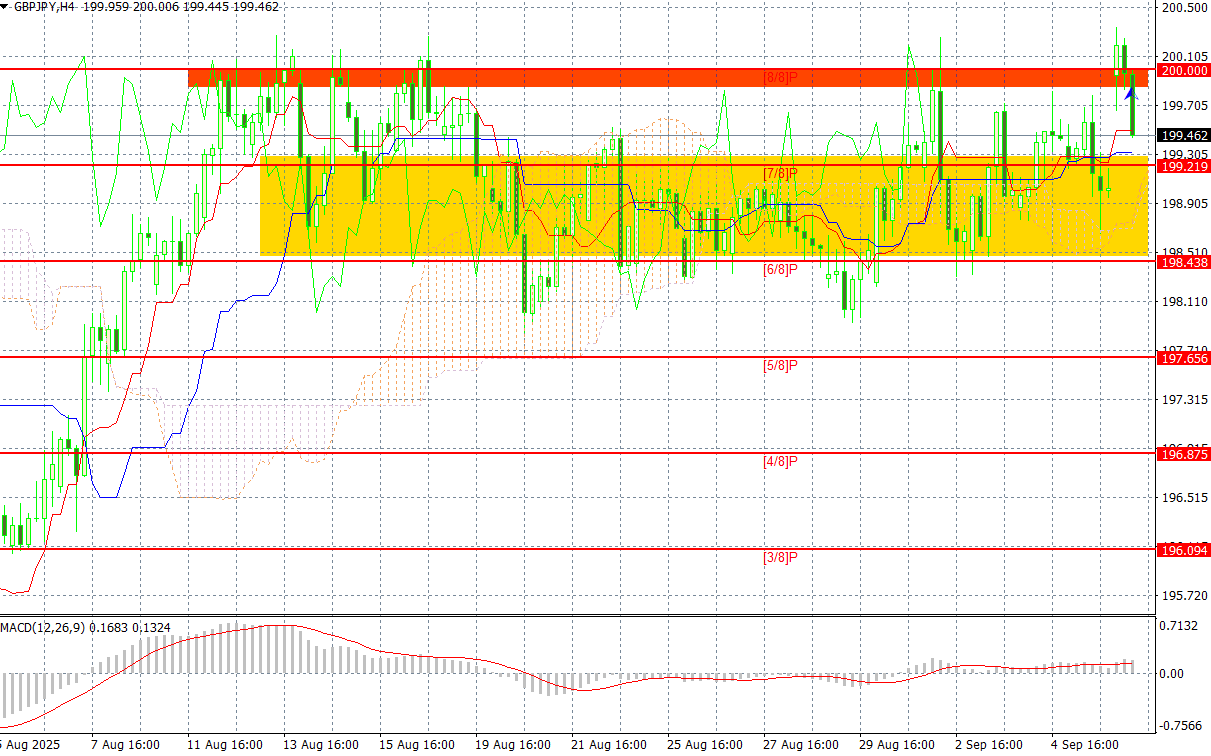The height and width of the screenshot is (756, 1211).
Task: Select the 198.110 price axis label
Action: tap(1184, 302)
